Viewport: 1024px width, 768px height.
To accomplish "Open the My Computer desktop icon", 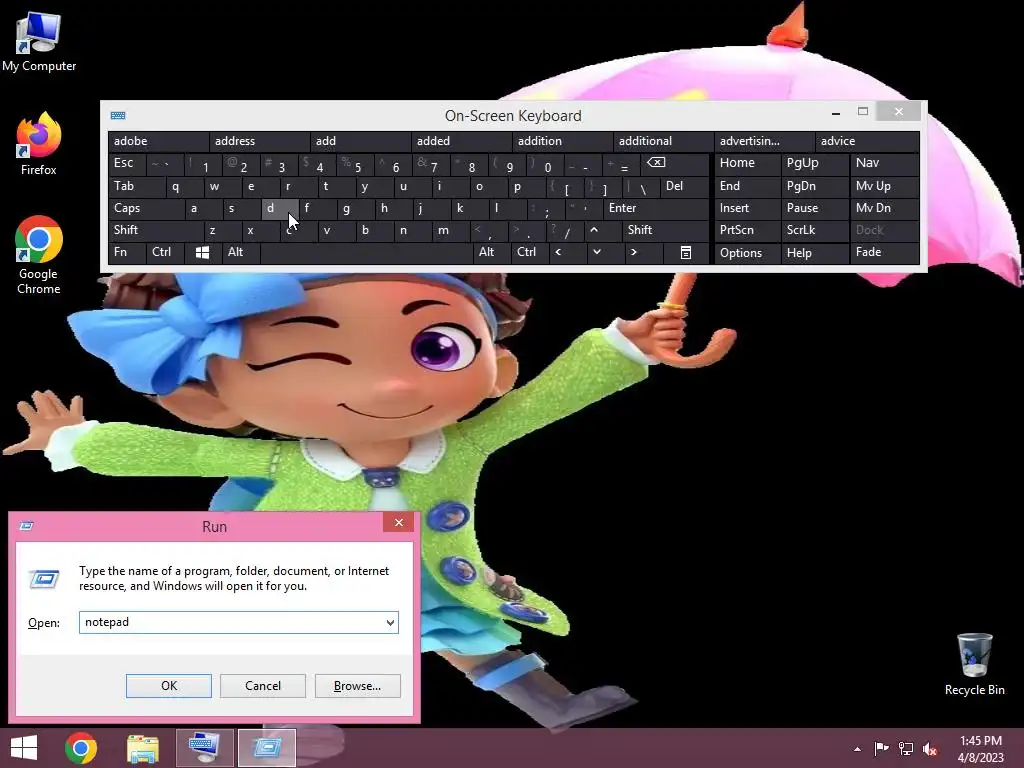I will coord(39,42).
